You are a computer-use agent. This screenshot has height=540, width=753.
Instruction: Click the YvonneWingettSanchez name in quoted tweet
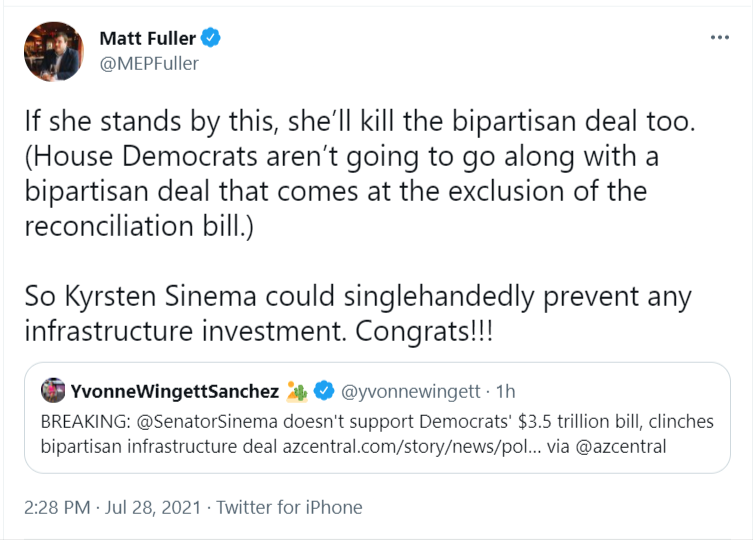(175, 390)
